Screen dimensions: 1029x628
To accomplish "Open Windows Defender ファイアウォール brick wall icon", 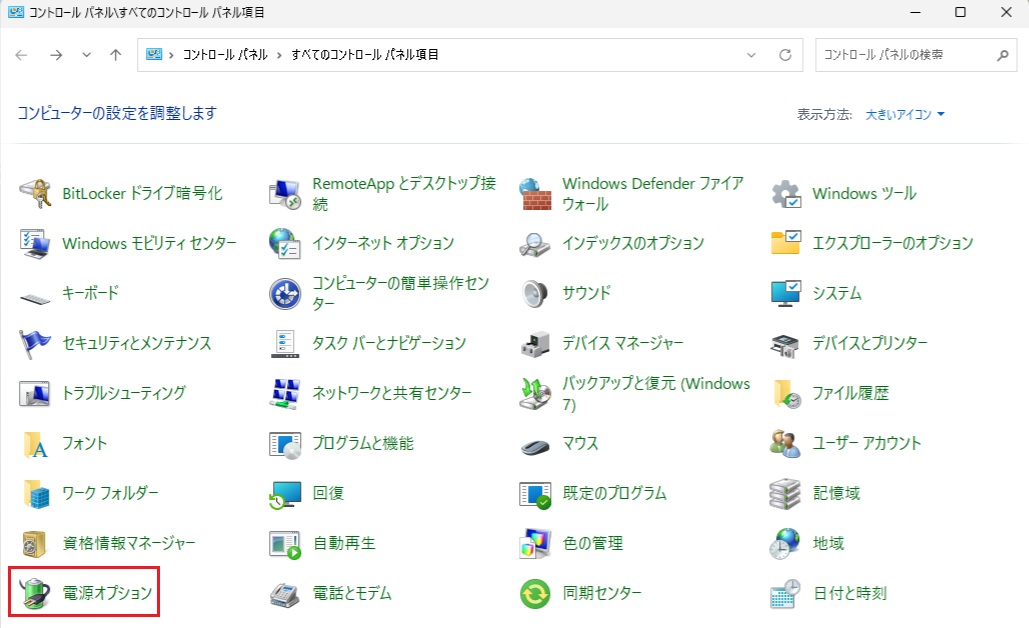I will tap(536, 194).
